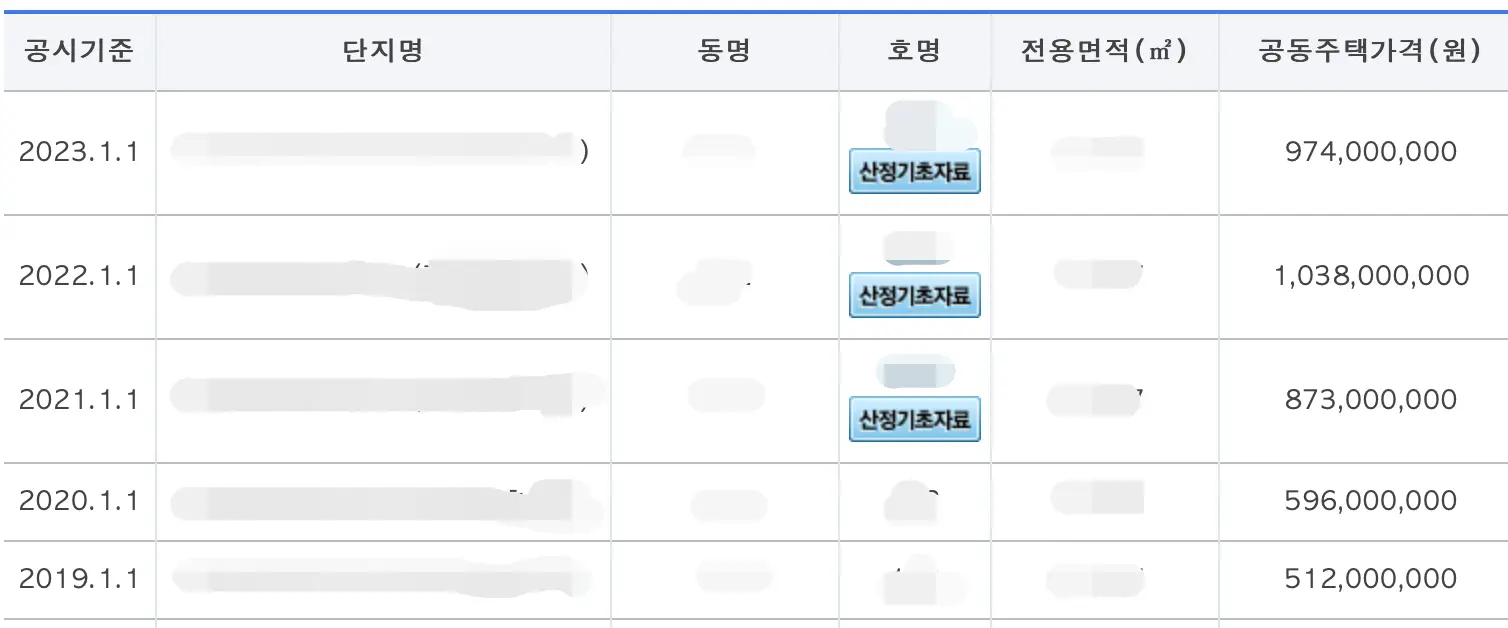Screen dimensions: 1508x628
Task: Click the year cell 2023.1.1
Action: click(79, 151)
